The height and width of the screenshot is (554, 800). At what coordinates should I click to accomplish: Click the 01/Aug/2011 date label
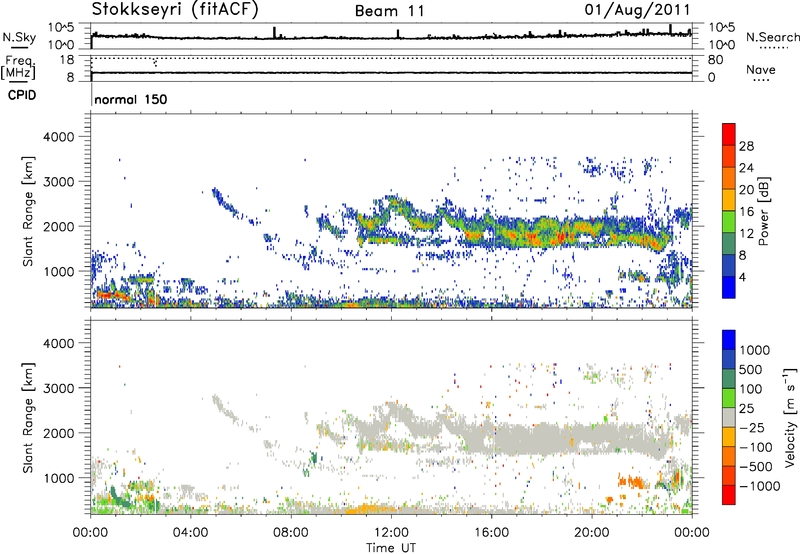click(638, 10)
